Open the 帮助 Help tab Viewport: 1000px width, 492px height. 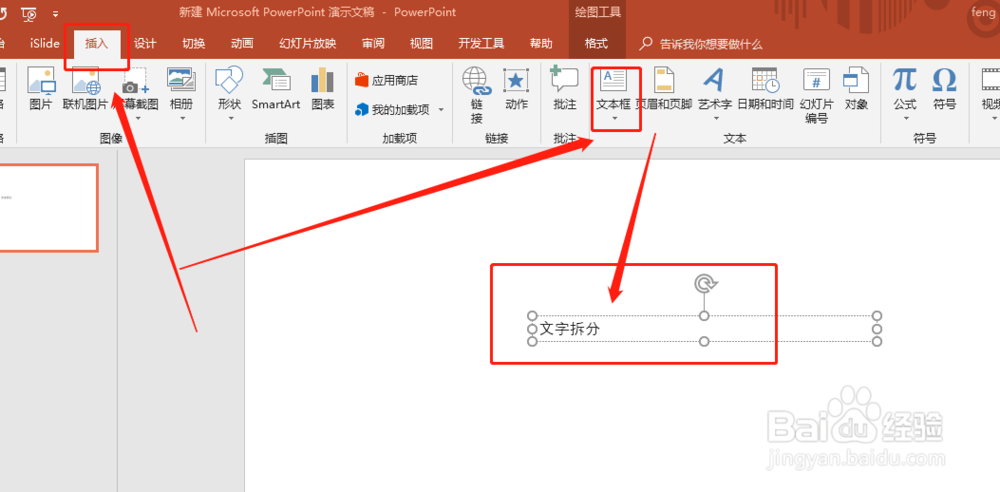[541, 43]
